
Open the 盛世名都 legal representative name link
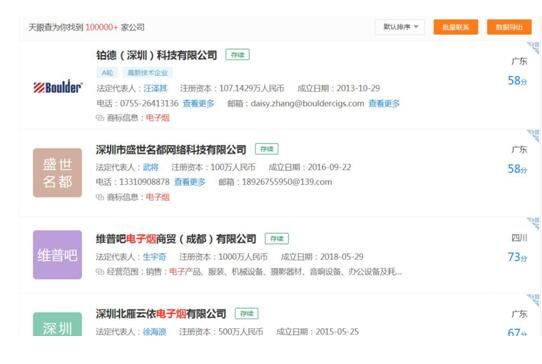(151, 167)
